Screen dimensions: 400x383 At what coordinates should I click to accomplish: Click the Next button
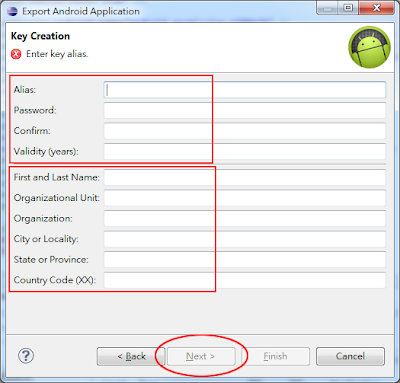201,356
